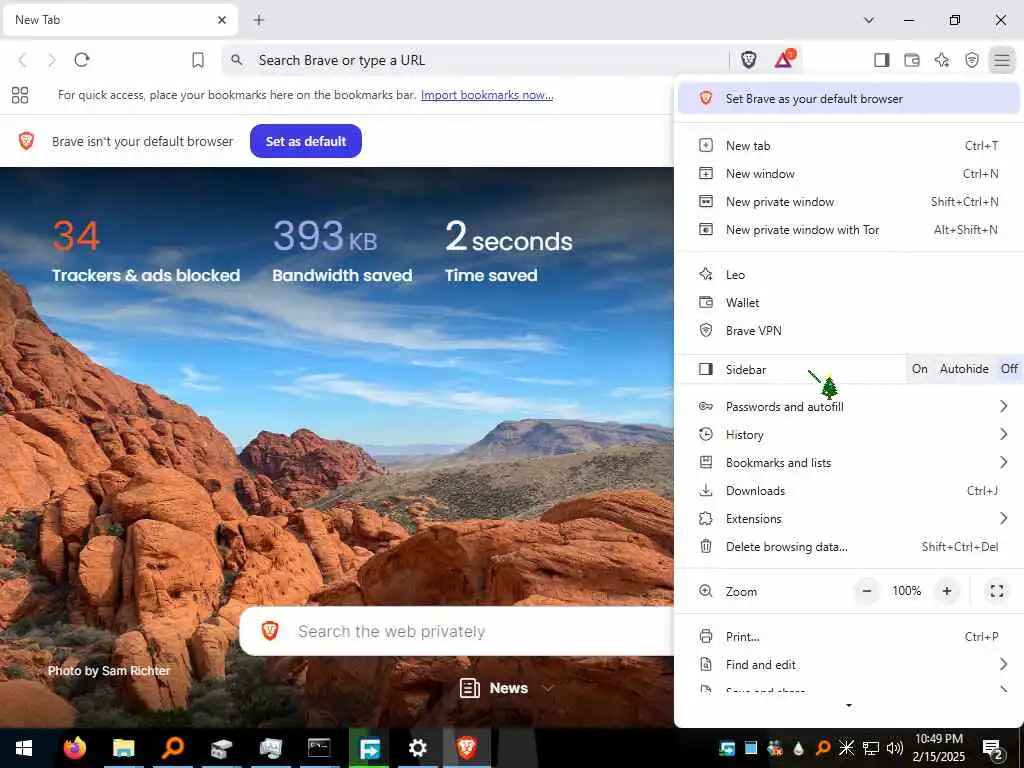The image size is (1024, 768).
Task: Click Import bookmarks now link
Action: click(487, 95)
